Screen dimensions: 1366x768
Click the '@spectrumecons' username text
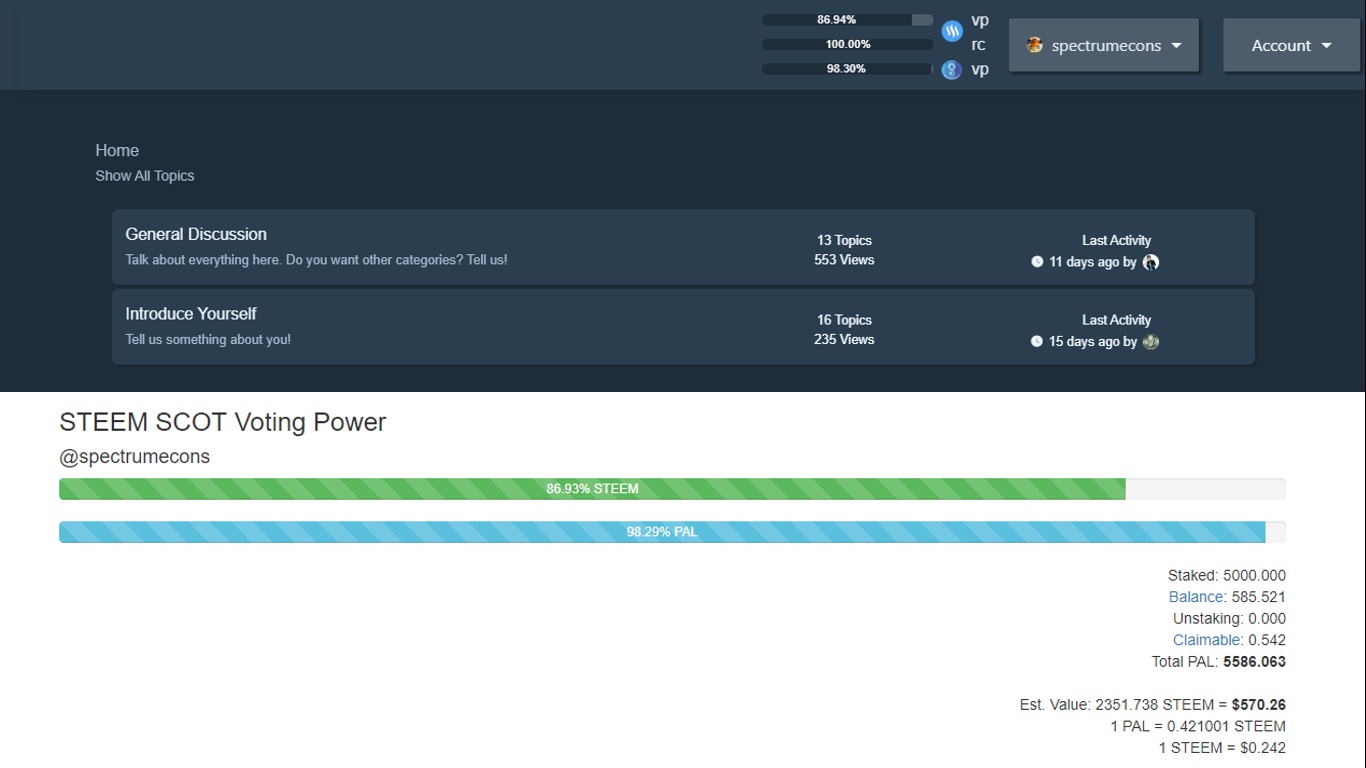pyautogui.click(x=135, y=457)
